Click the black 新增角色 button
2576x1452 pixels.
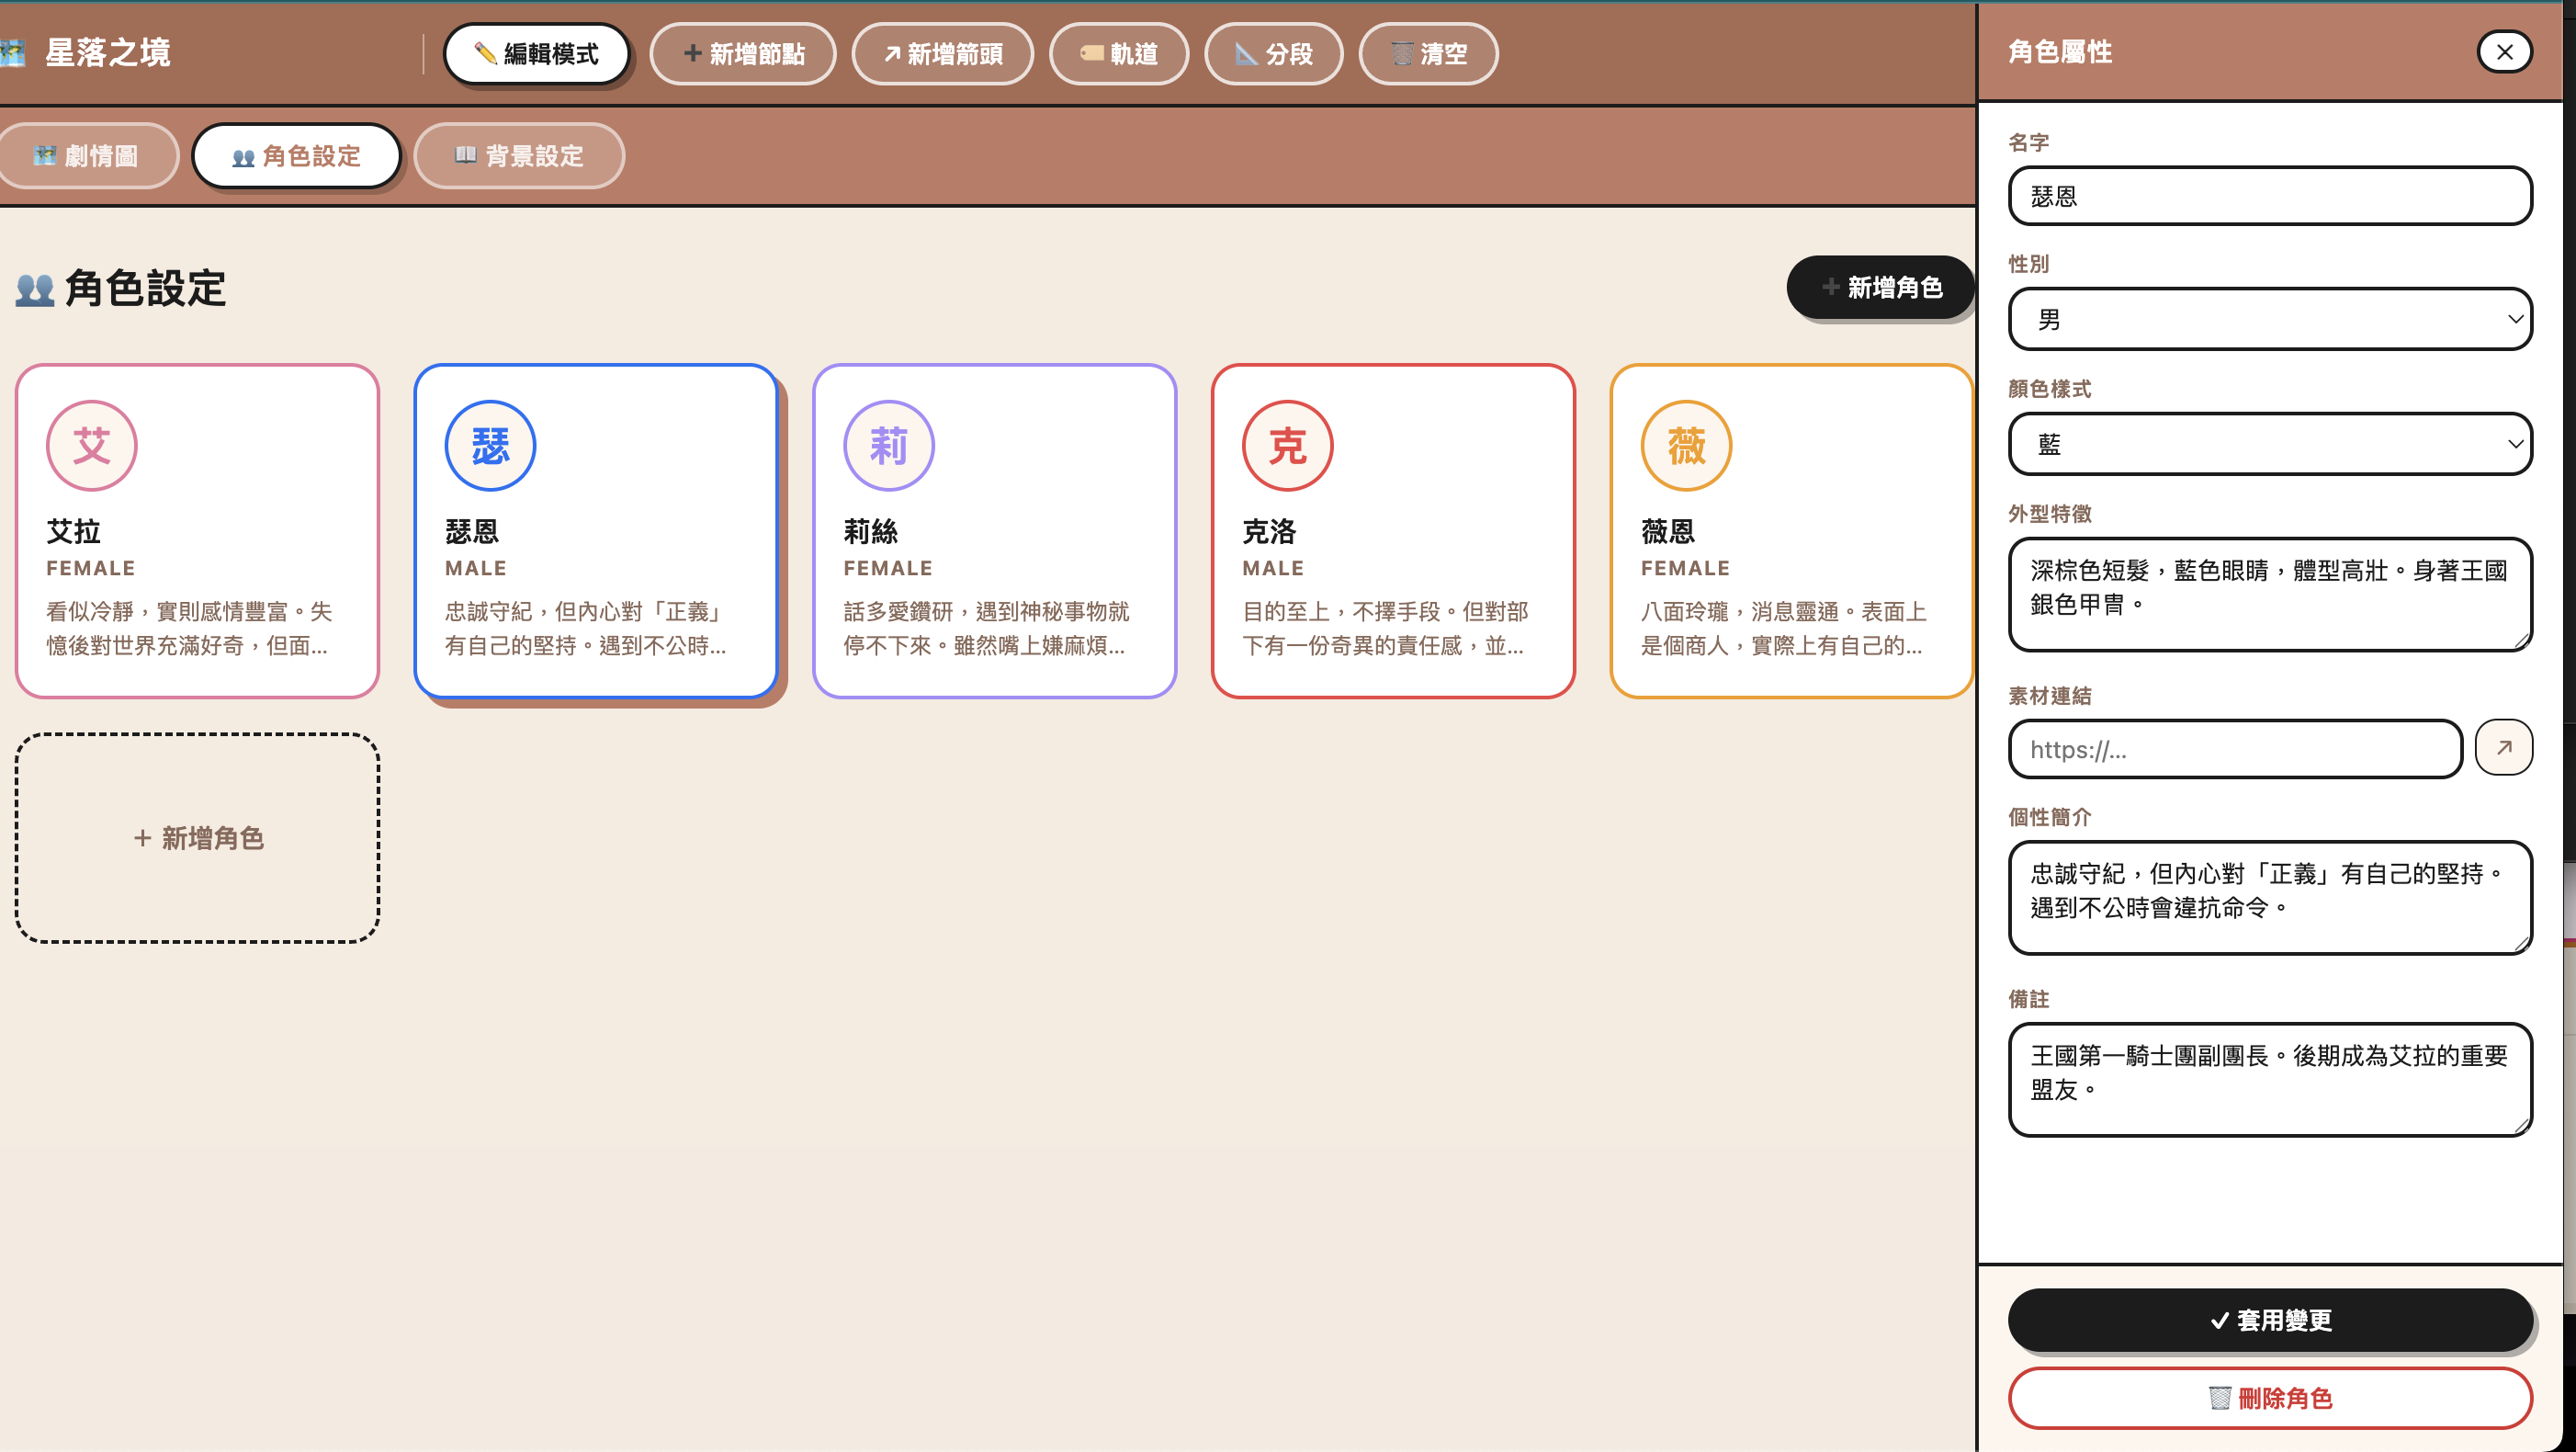[x=1880, y=288]
